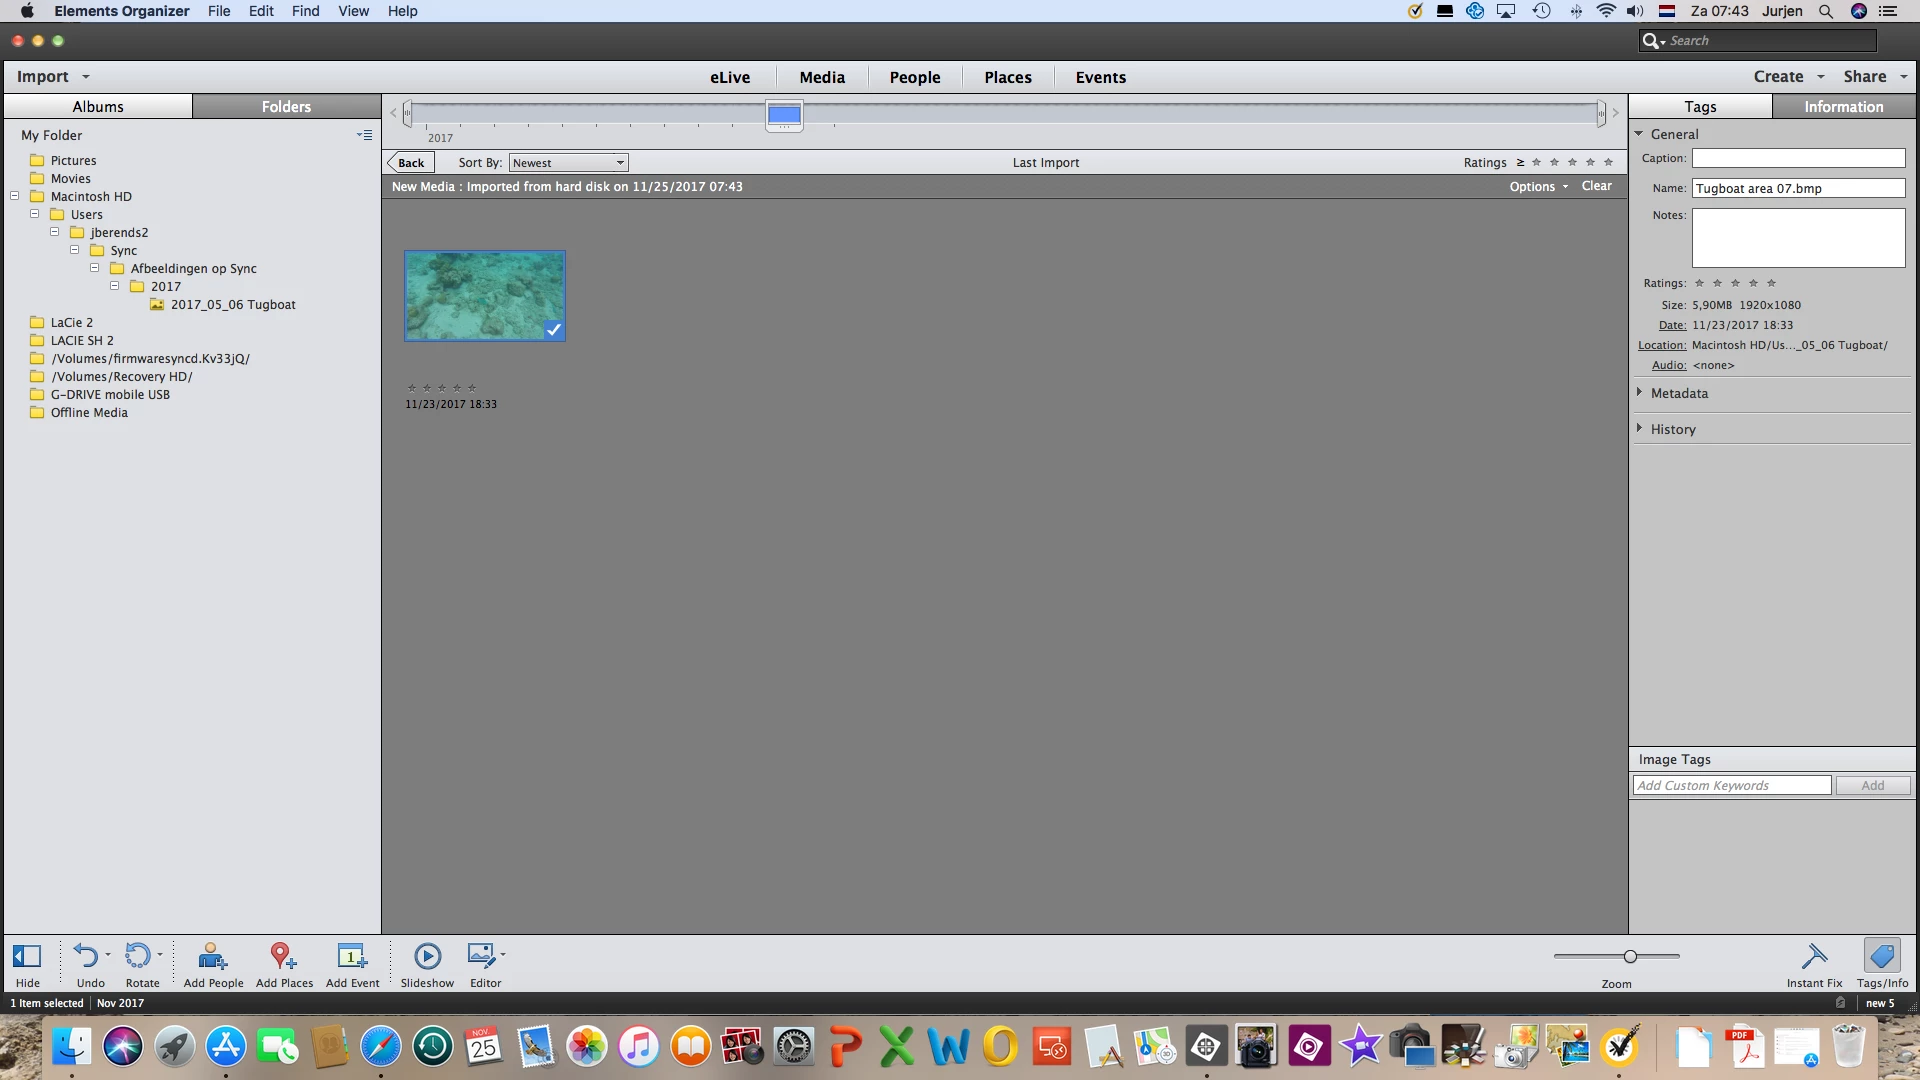Expand the History section

tap(1672, 429)
